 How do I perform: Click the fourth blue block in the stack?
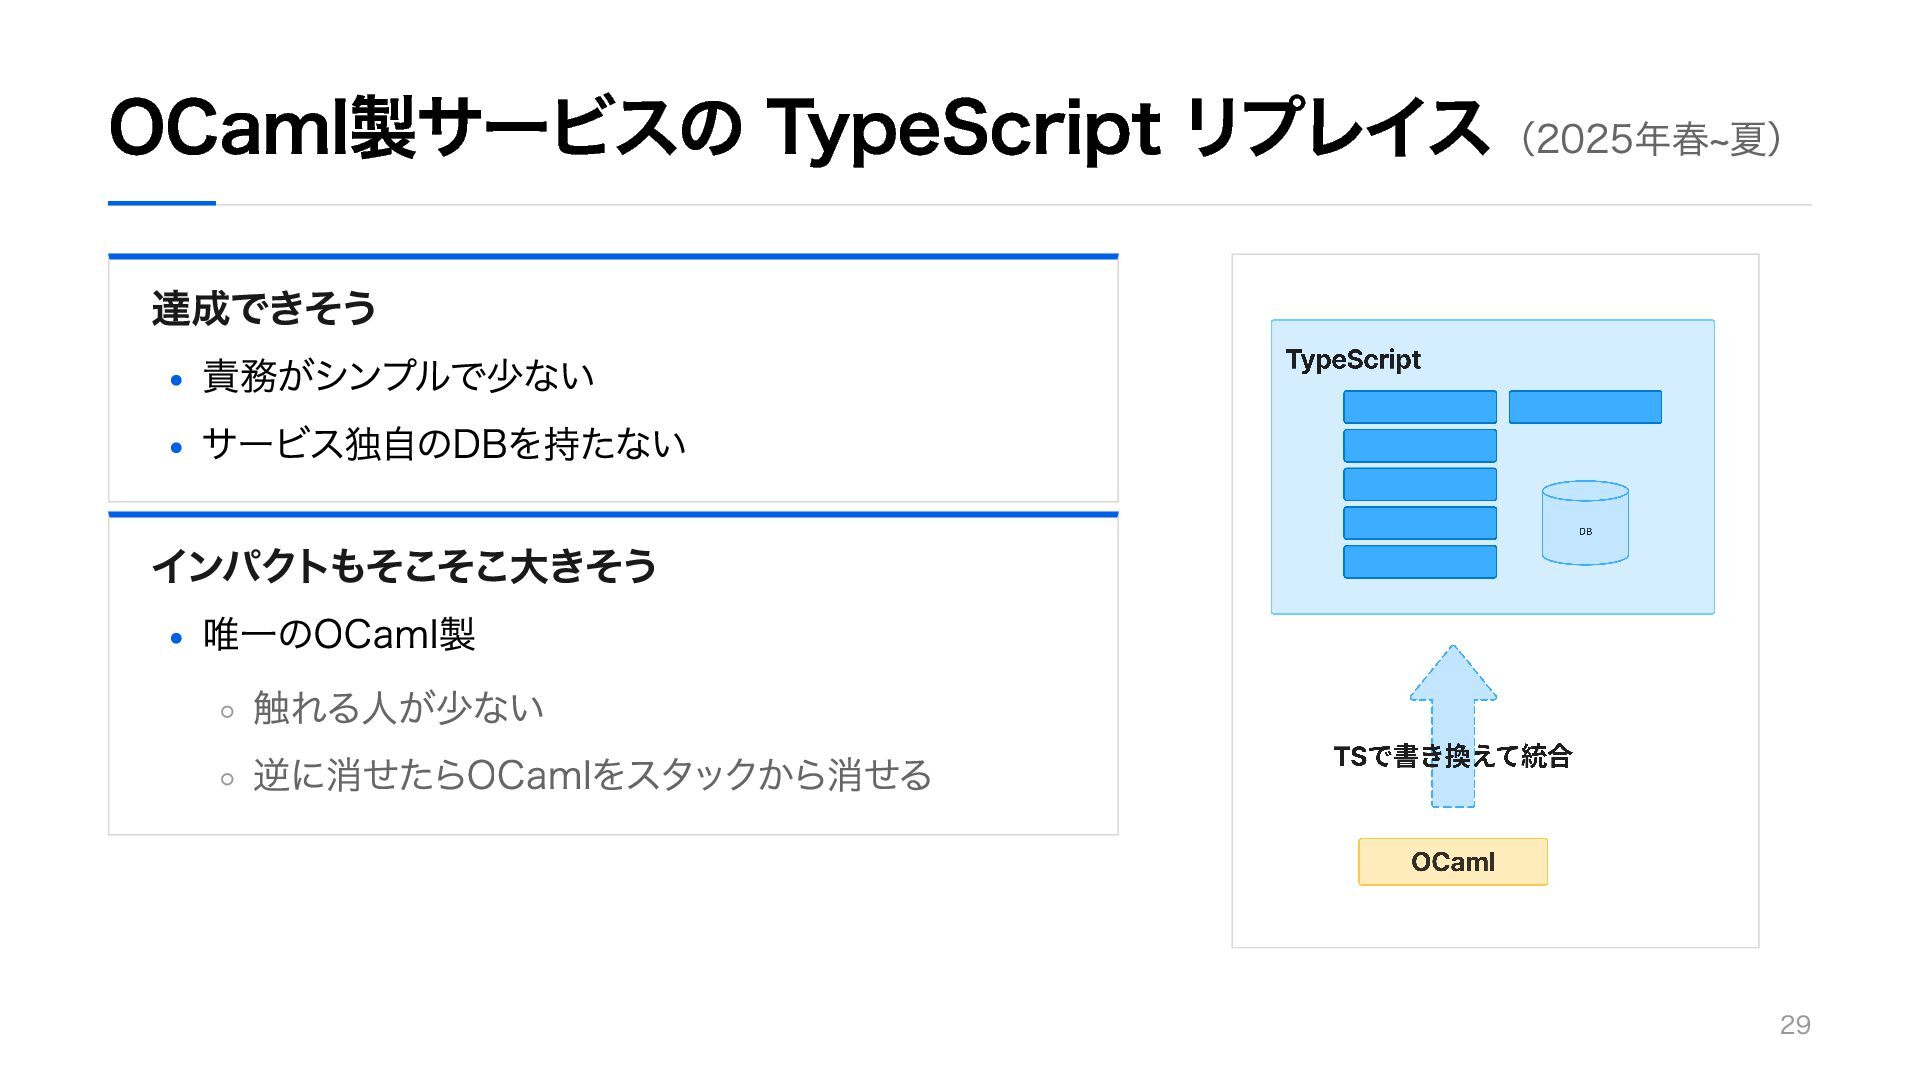[1420, 523]
